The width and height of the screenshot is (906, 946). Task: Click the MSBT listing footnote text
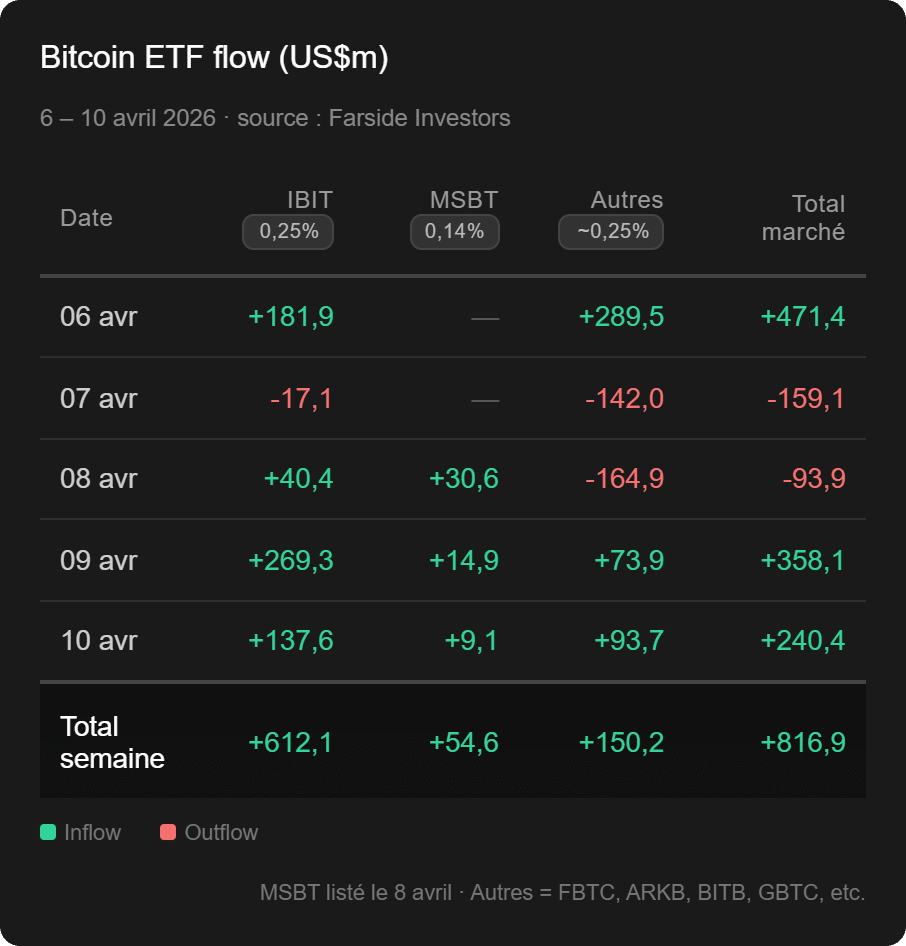[x=562, y=892]
